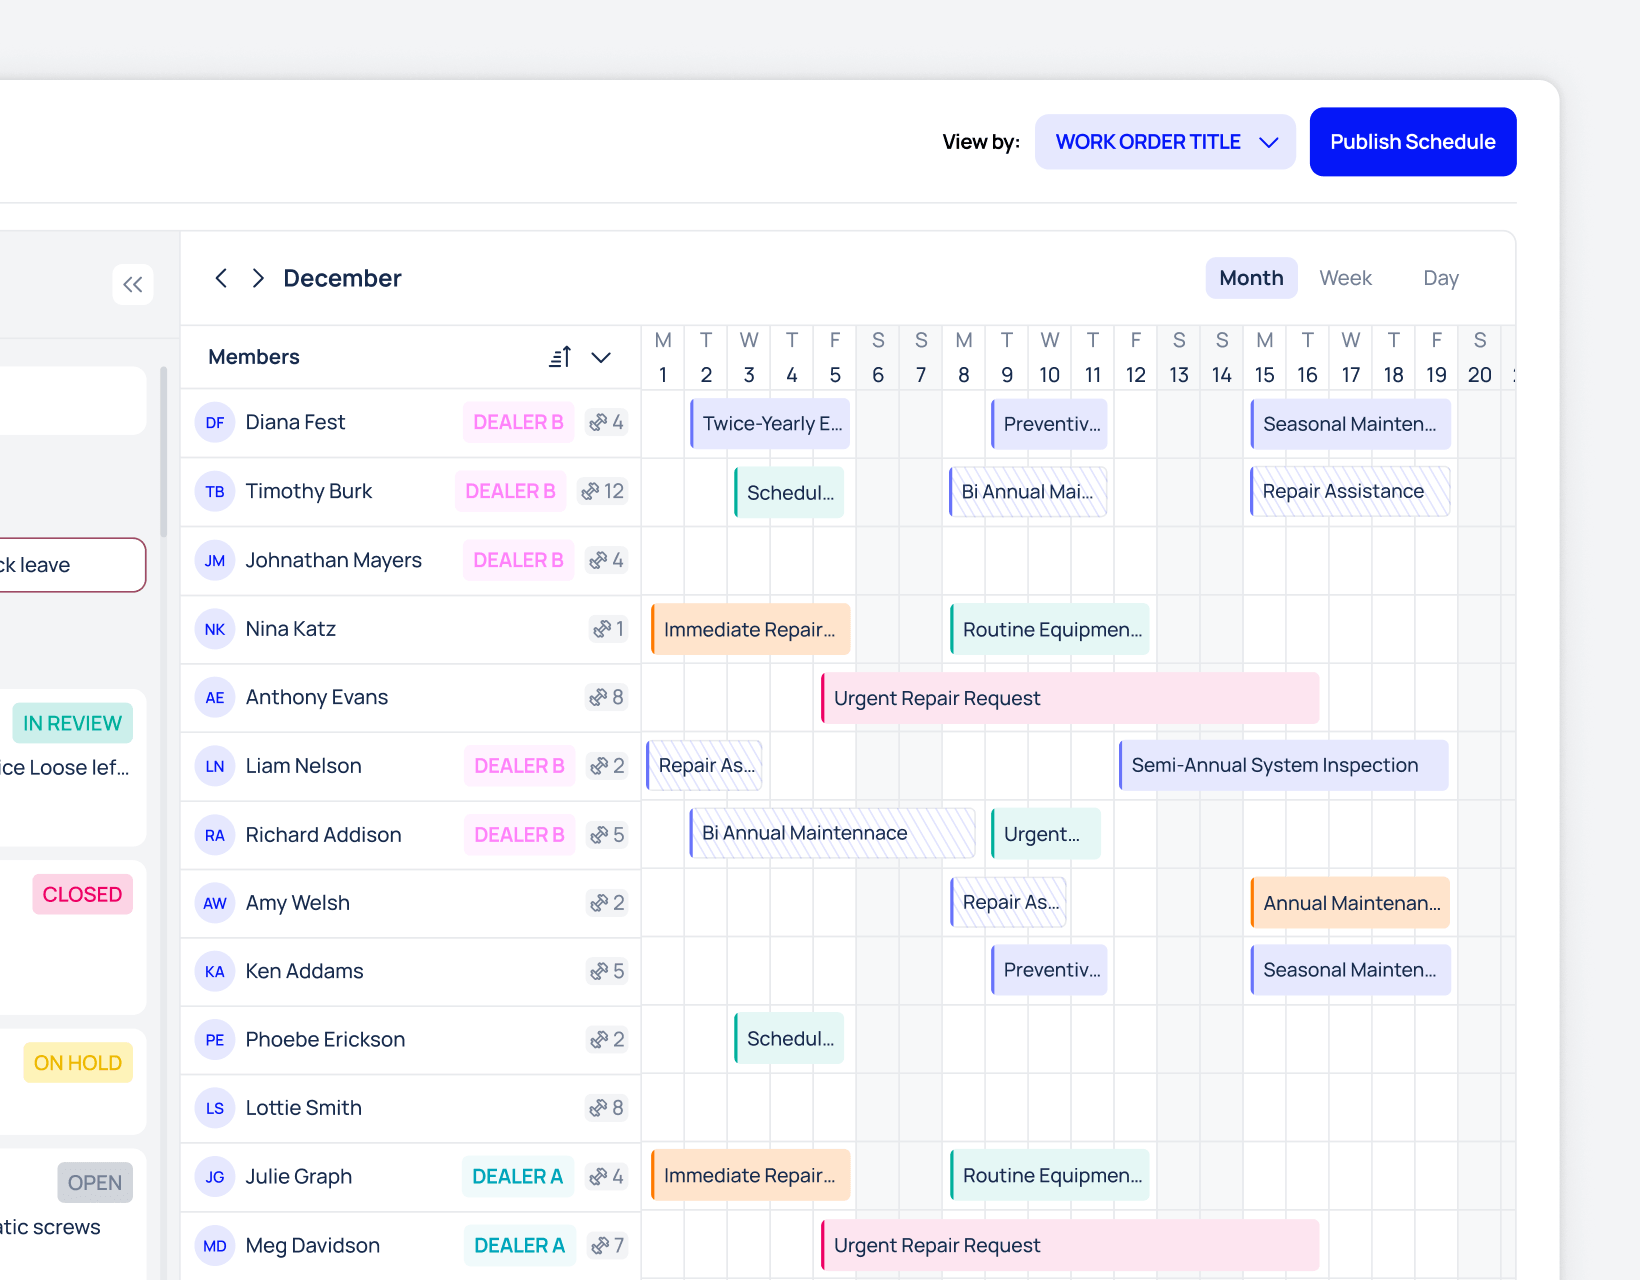This screenshot has width=1640, height=1280.
Task: Click Liam Nelson's LN avatar
Action: point(215,766)
